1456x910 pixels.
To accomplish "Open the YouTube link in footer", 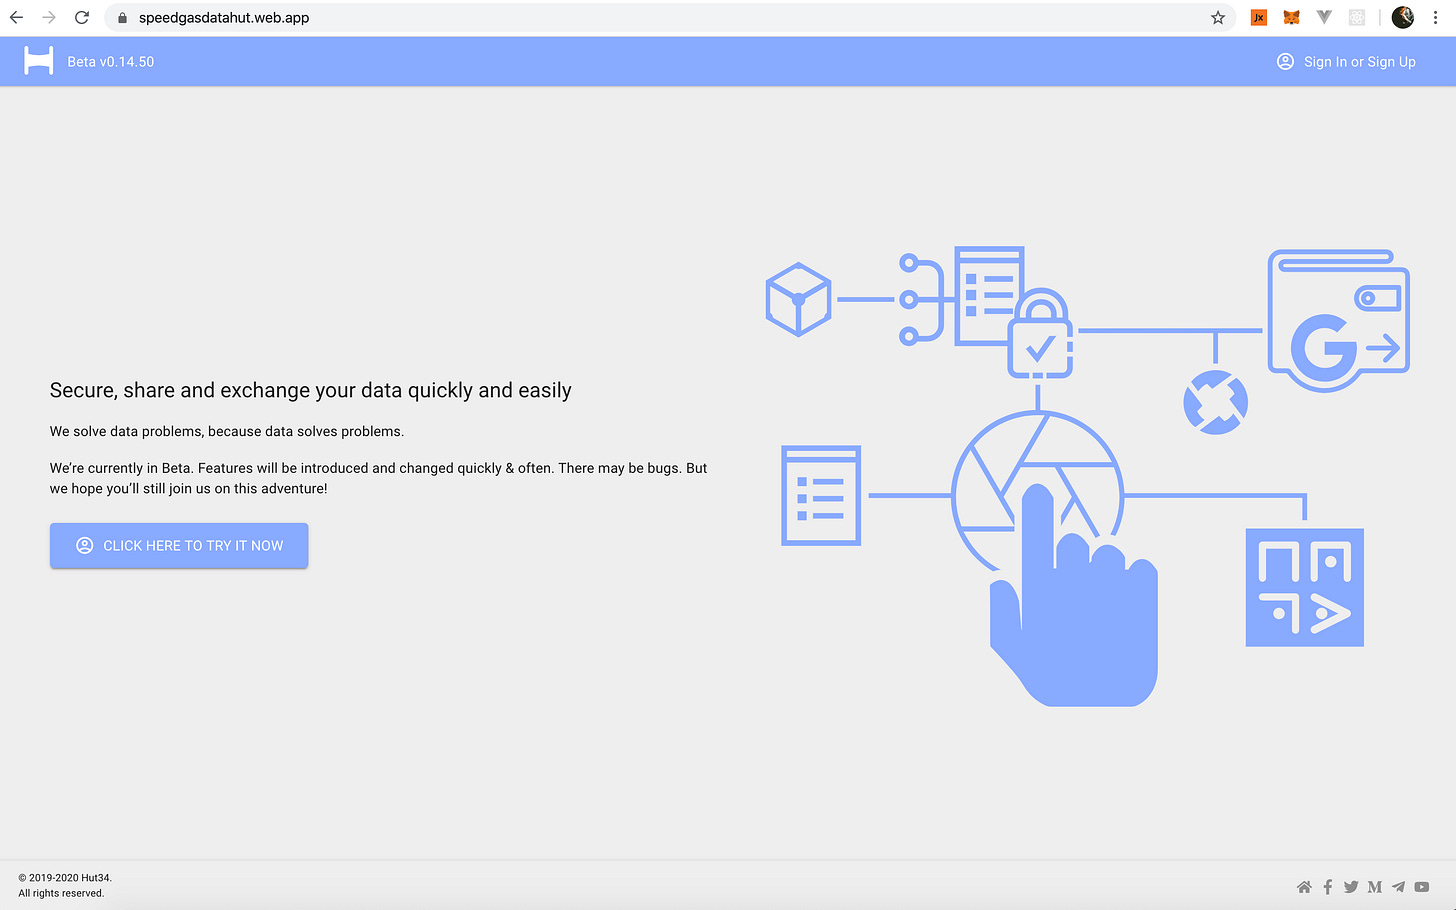I will point(1422,887).
